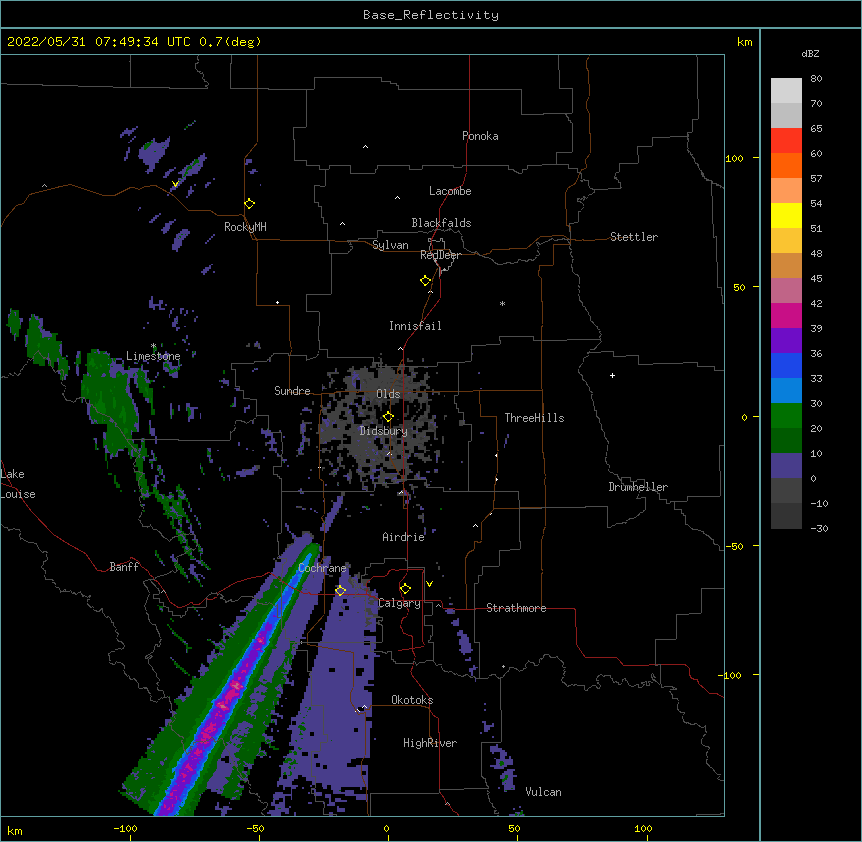The height and width of the screenshot is (842, 862).
Task: Pick the purple 36-39 dBZ legend color
Action: (x=786, y=340)
